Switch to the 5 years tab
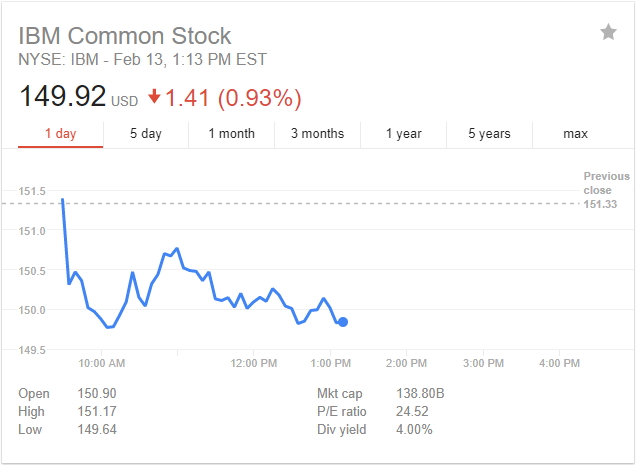 coord(489,133)
